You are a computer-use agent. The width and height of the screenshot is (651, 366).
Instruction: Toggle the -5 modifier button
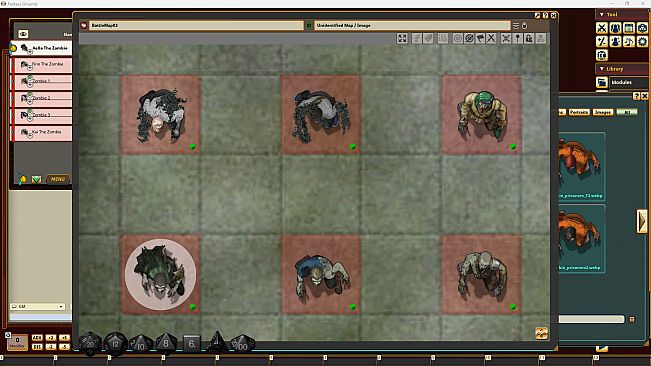[x=64, y=346]
